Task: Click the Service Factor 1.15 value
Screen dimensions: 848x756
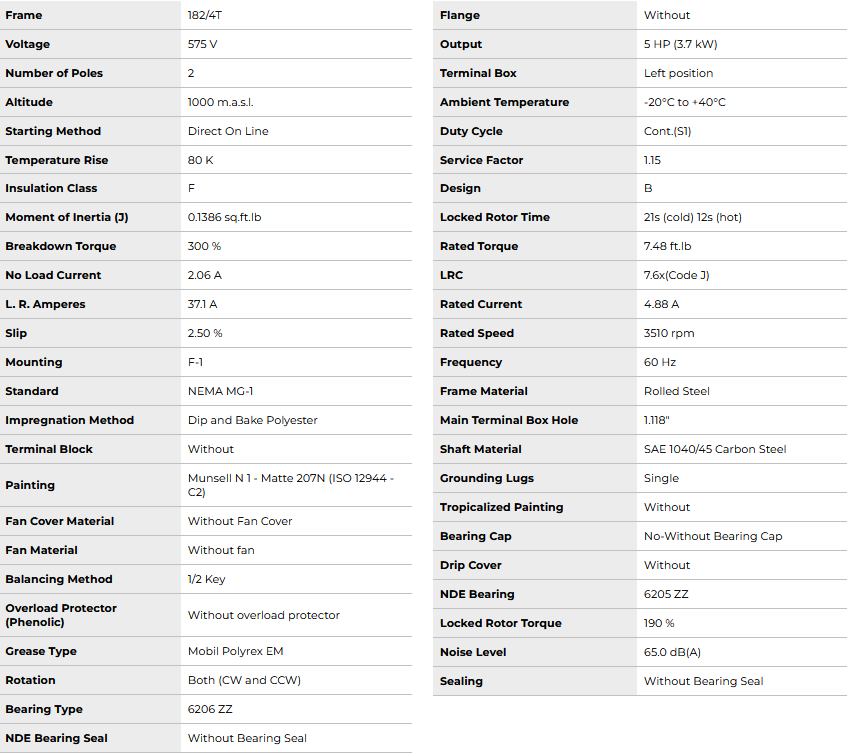Action: (x=652, y=160)
